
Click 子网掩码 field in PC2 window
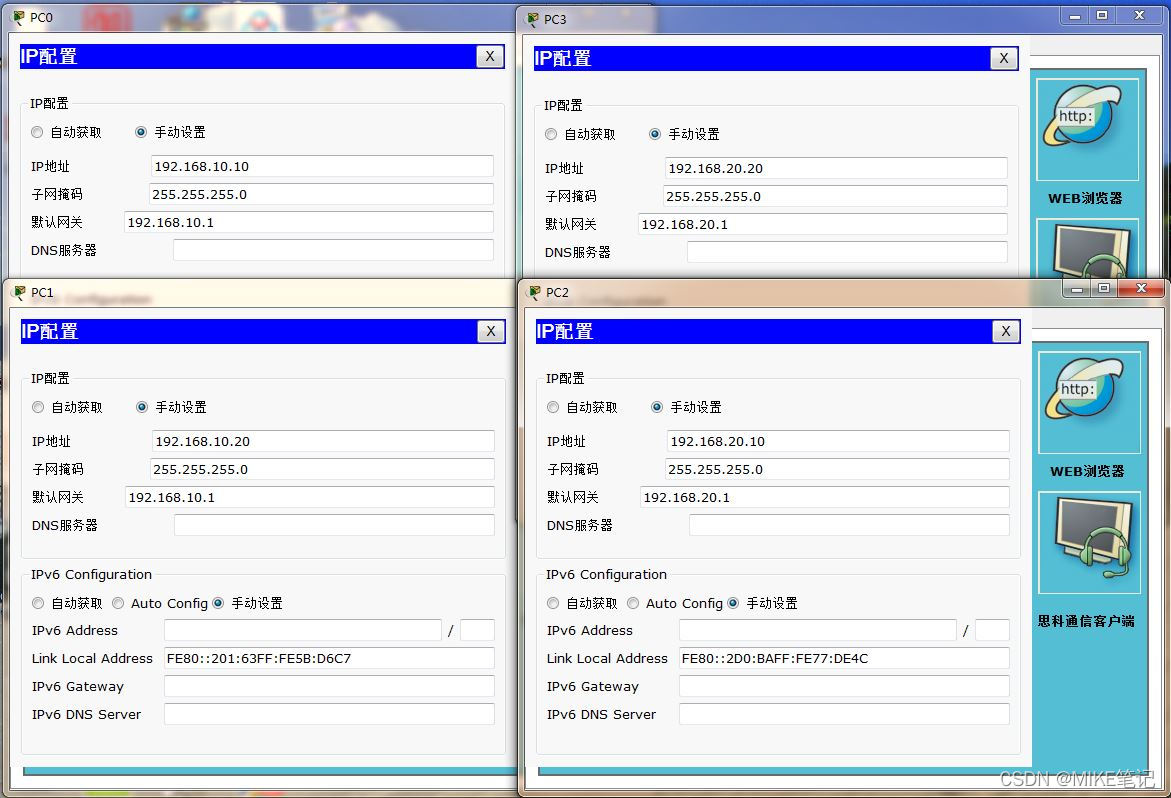coord(837,470)
